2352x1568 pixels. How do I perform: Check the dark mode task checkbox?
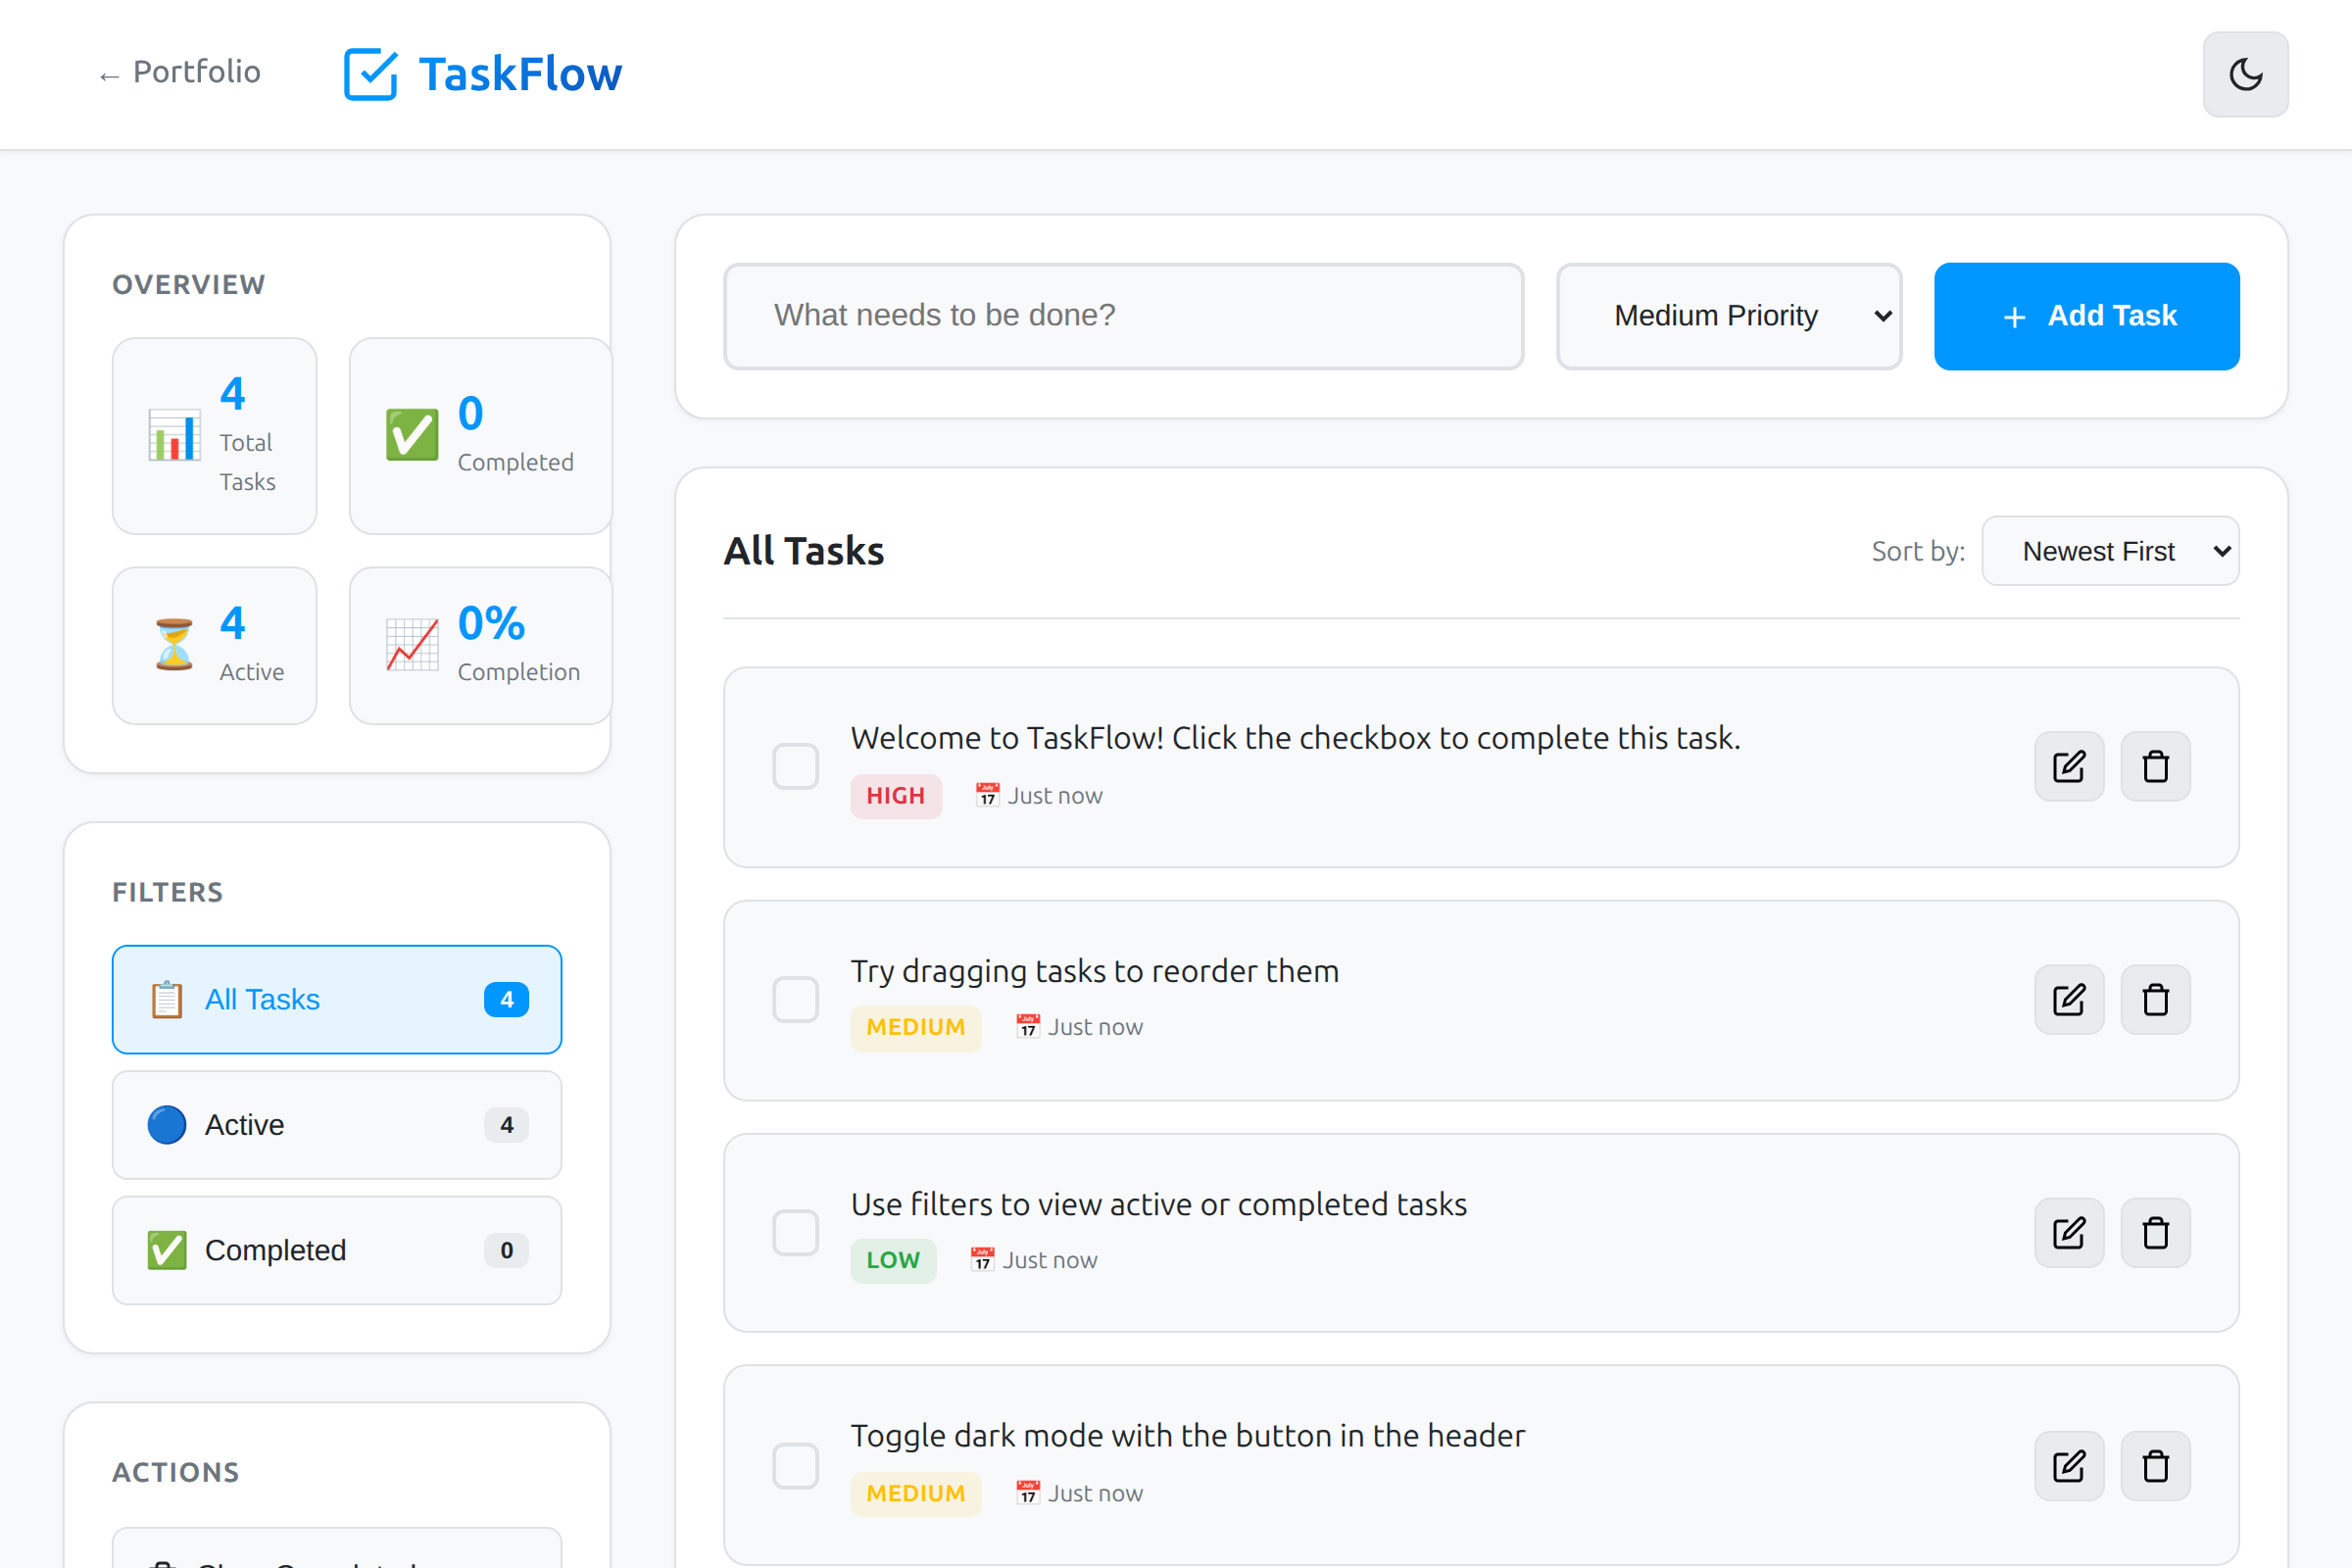(795, 1465)
